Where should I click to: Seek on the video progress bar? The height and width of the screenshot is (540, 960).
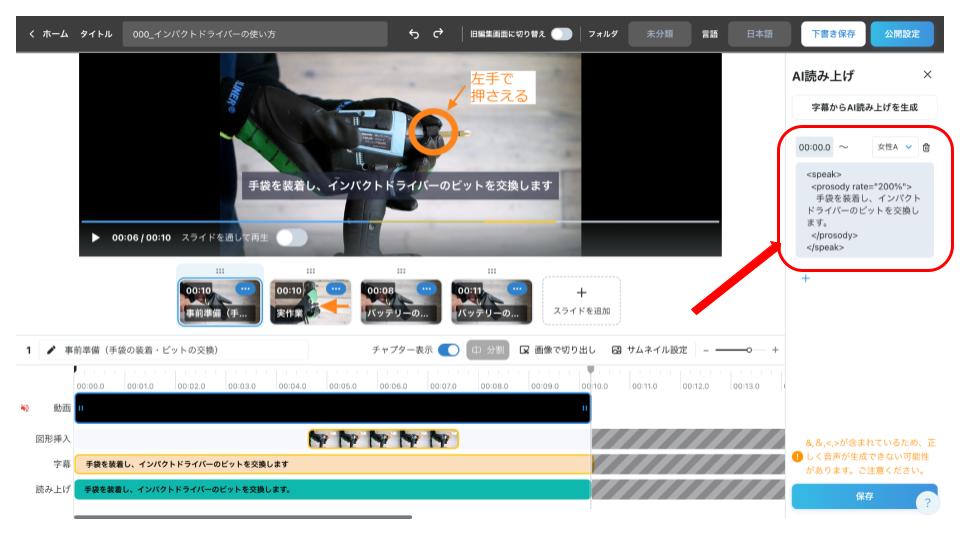400,222
